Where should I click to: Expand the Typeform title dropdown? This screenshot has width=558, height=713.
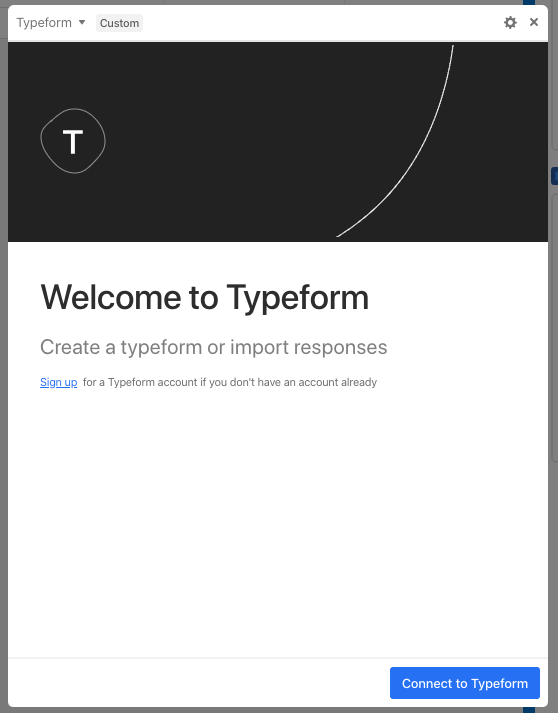(x=51, y=23)
